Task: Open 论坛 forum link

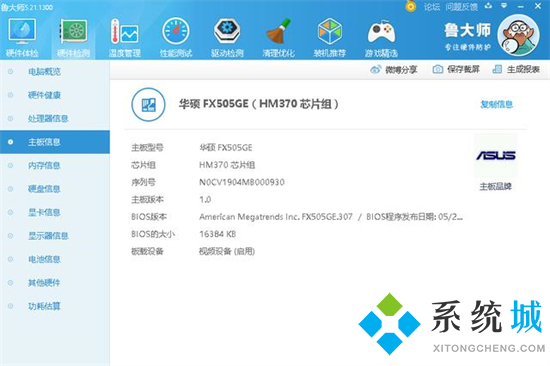Action: tap(432, 7)
